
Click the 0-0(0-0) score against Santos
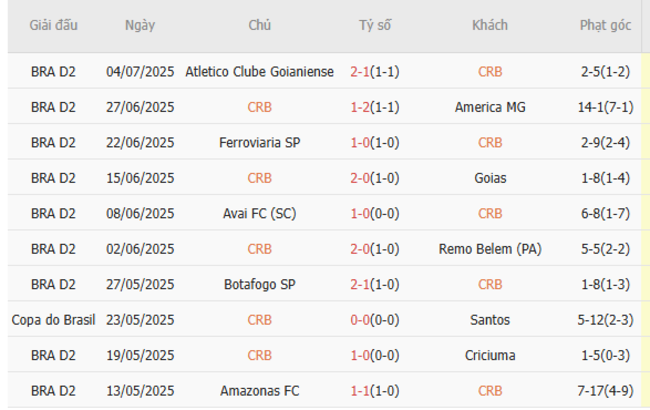[375, 320]
